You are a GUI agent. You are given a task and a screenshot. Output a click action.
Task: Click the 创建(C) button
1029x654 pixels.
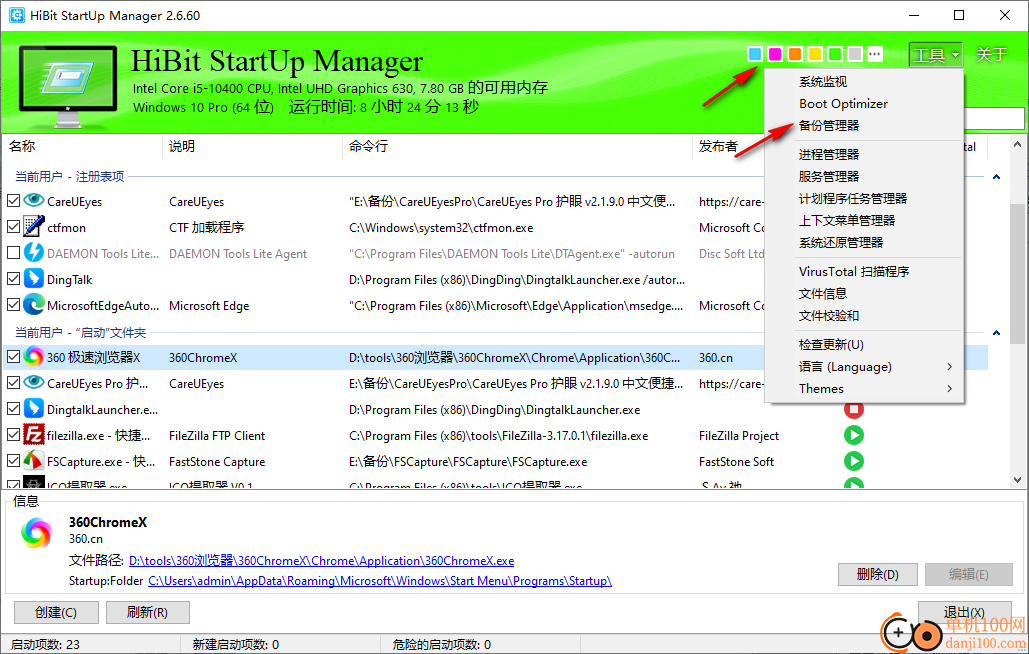pos(56,613)
